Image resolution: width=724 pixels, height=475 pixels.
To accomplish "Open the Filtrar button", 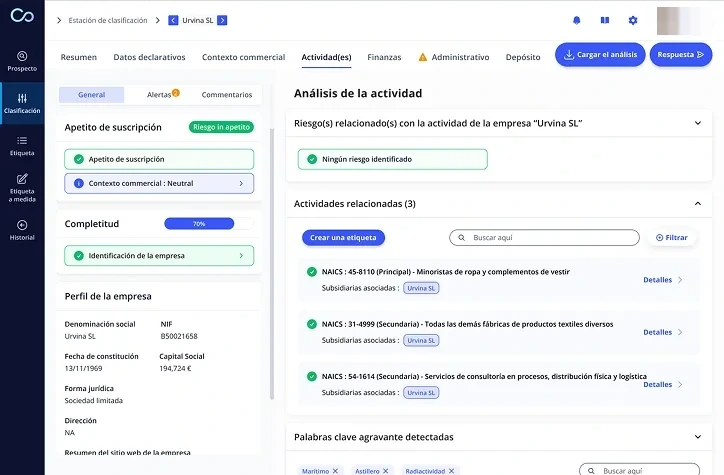I will pos(671,238).
